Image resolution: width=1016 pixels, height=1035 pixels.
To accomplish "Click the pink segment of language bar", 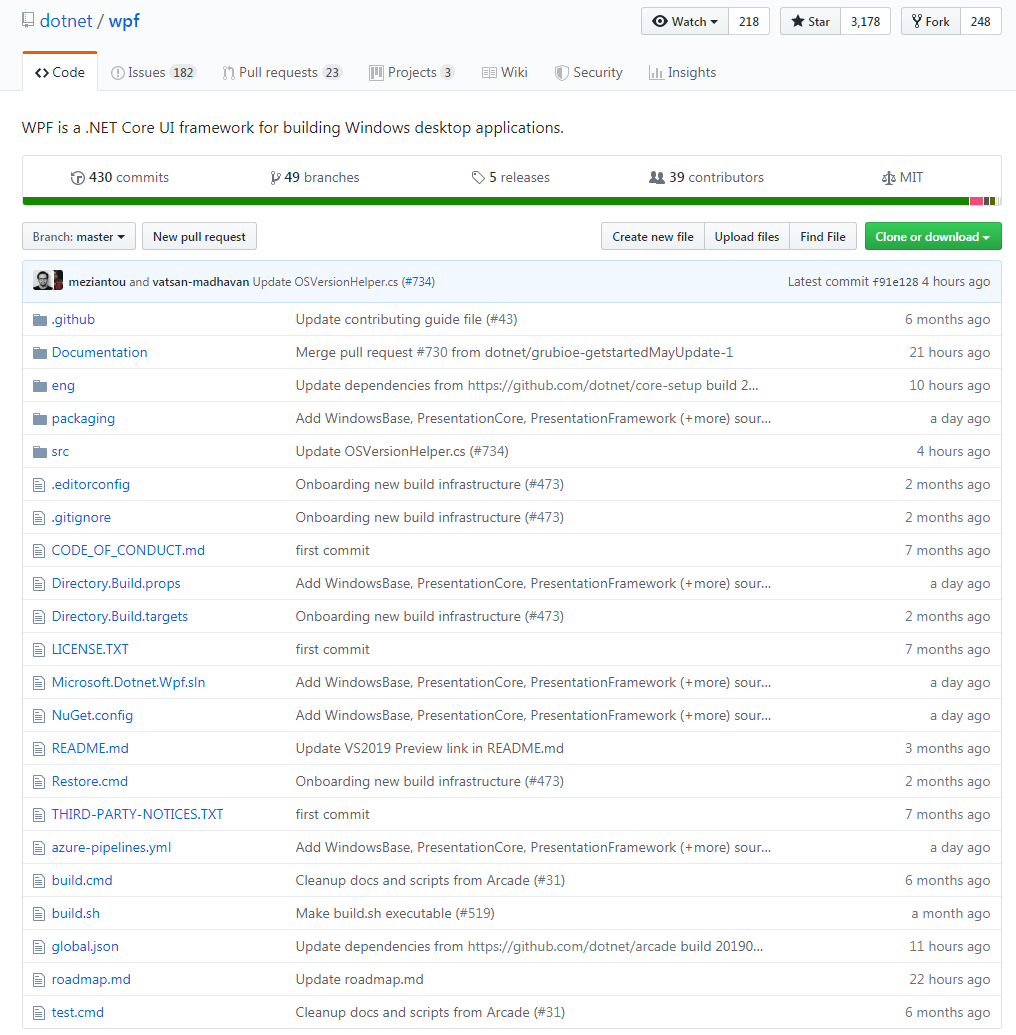I will click(x=976, y=201).
